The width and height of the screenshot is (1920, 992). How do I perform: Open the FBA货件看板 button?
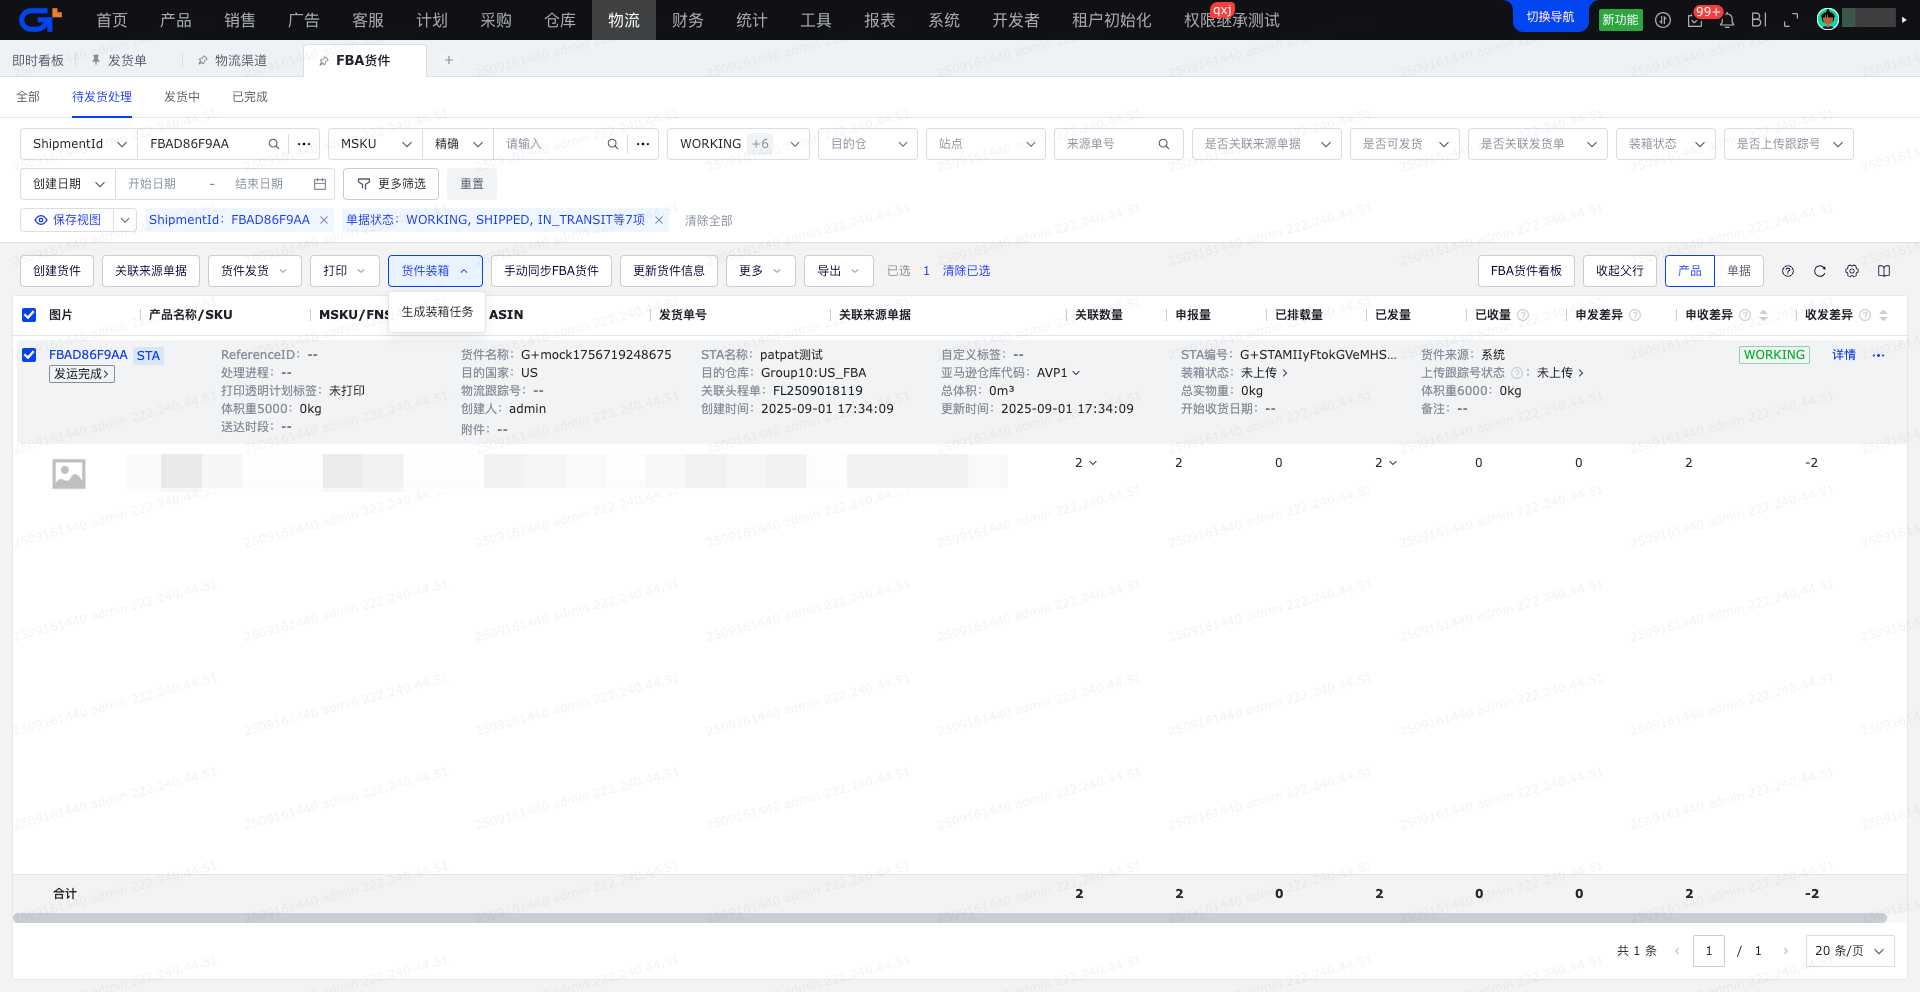click(x=1526, y=271)
